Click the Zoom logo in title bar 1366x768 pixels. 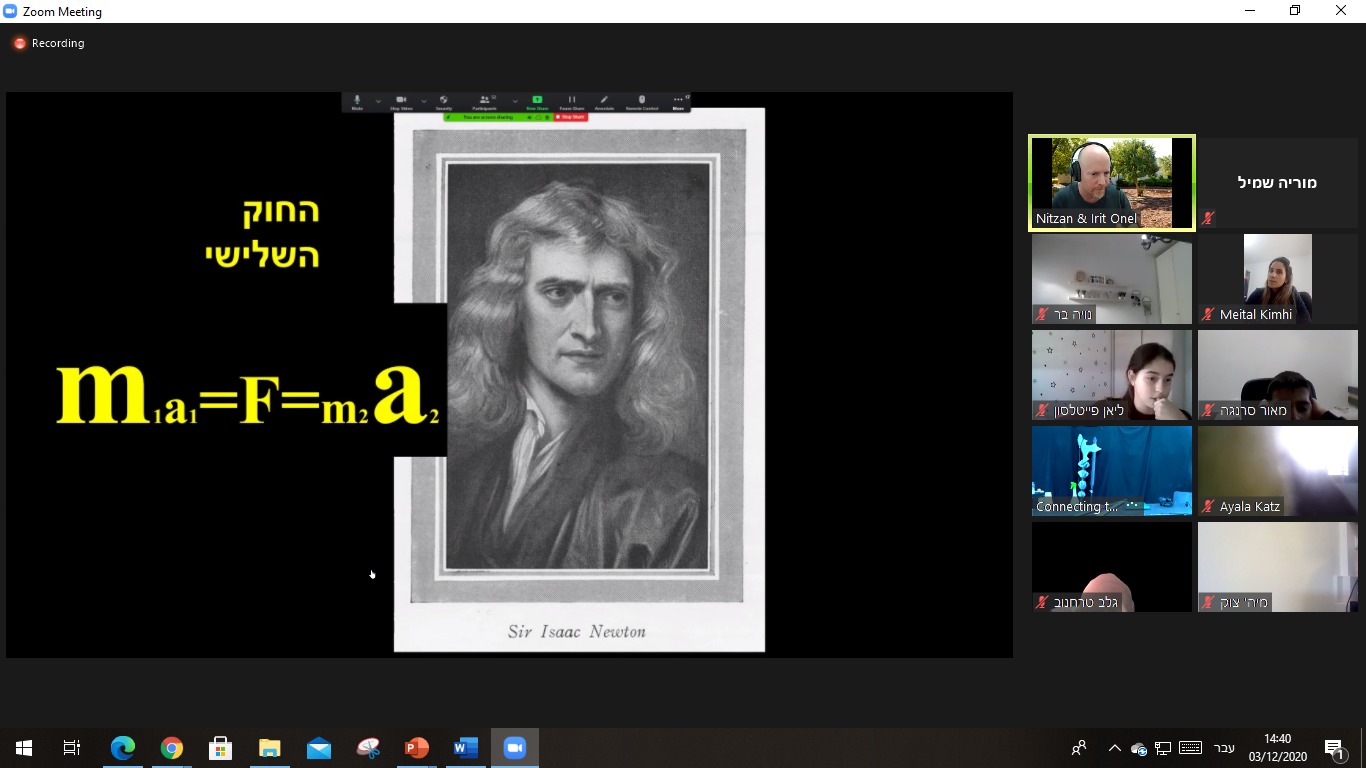[x=10, y=12]
